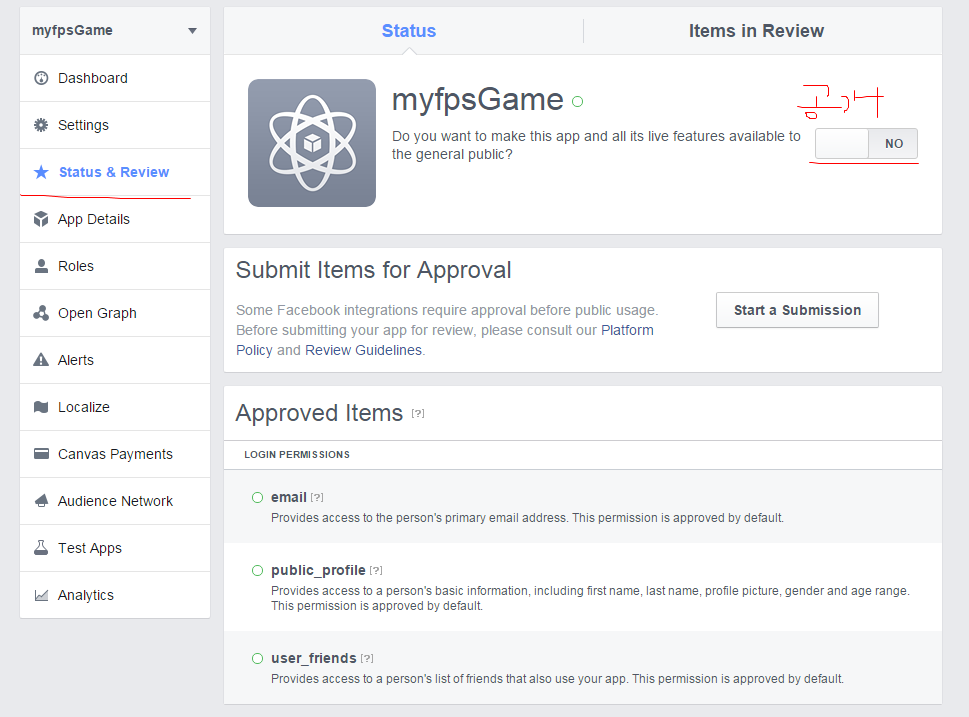The width and height of the screenshot is (969, 717).
Task: Open the Review Guidelines link
Action: [x=363, y=350]
